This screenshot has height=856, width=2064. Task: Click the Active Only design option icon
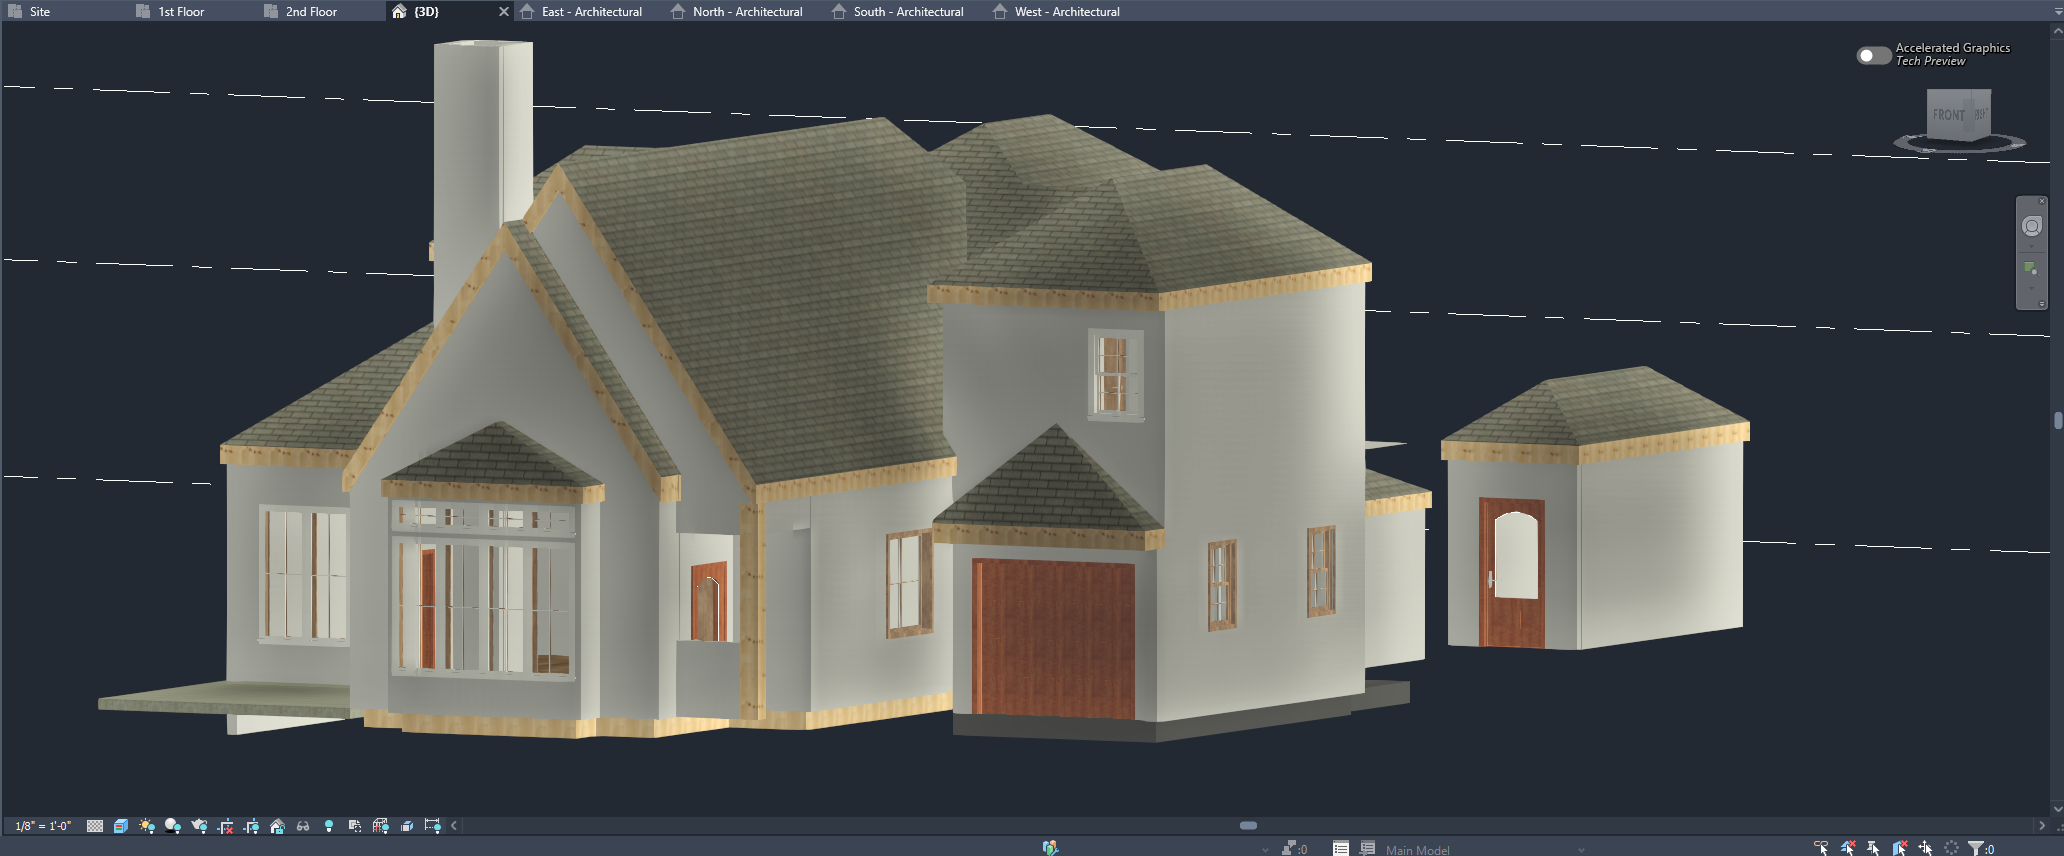[1368, 848]
